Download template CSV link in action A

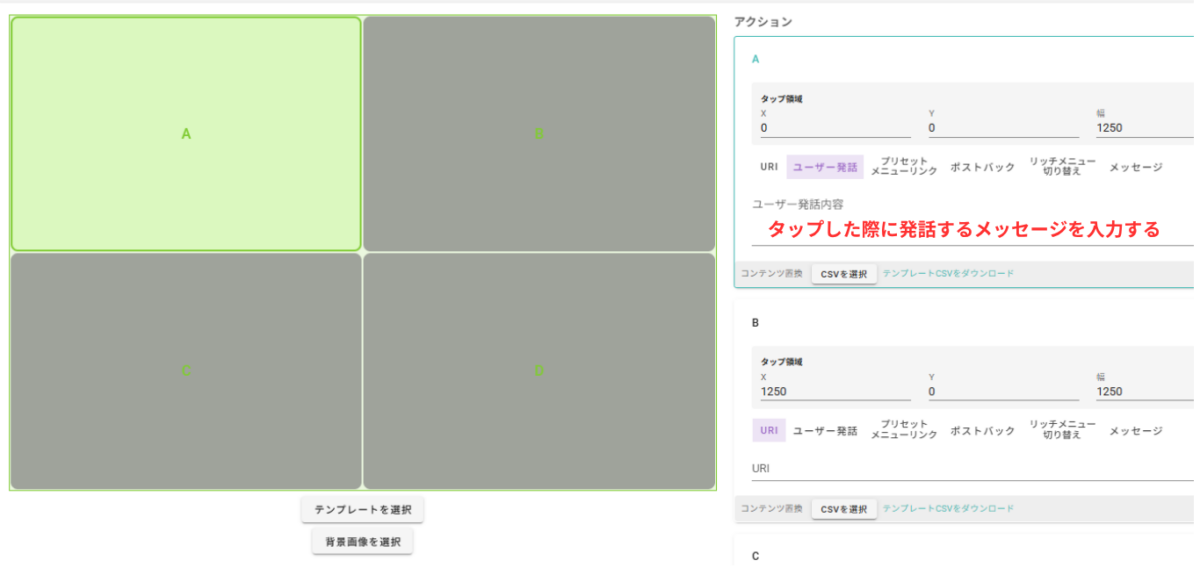[948, 273]
